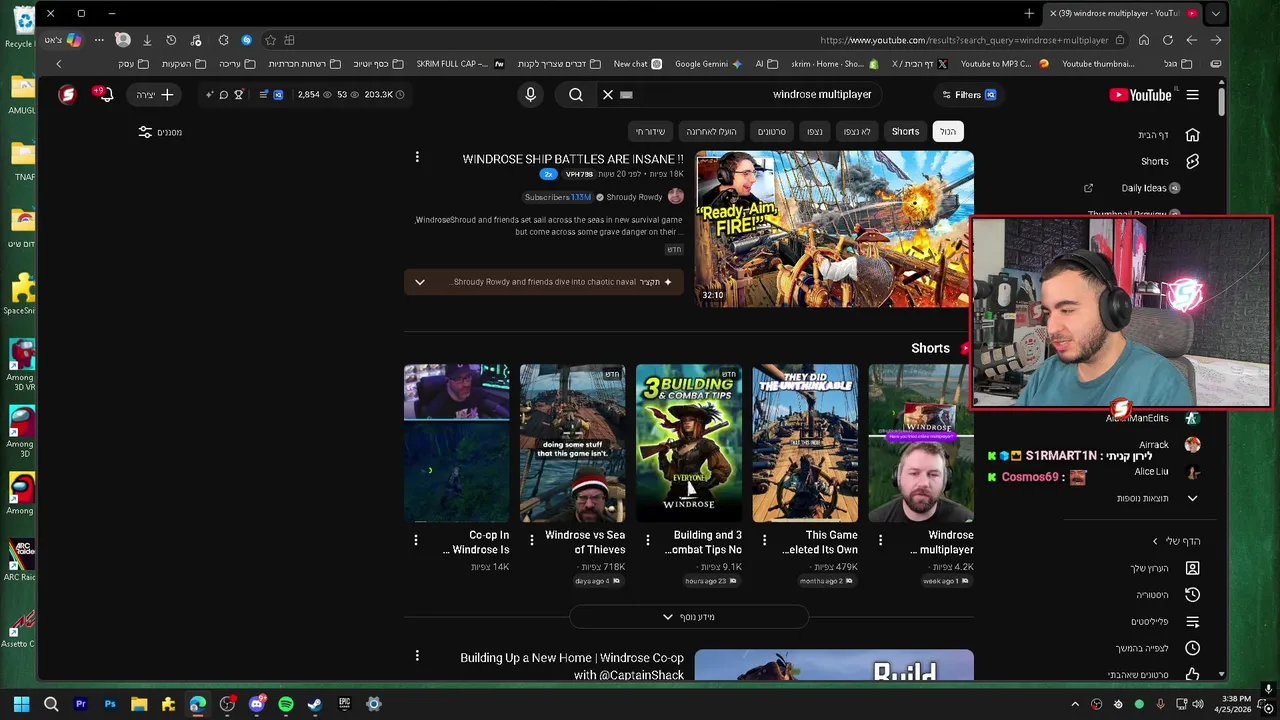This screenshot has height=720, width=1280.
Task: Bookmark this page with the star icon
Action: (x=270, y=40)
